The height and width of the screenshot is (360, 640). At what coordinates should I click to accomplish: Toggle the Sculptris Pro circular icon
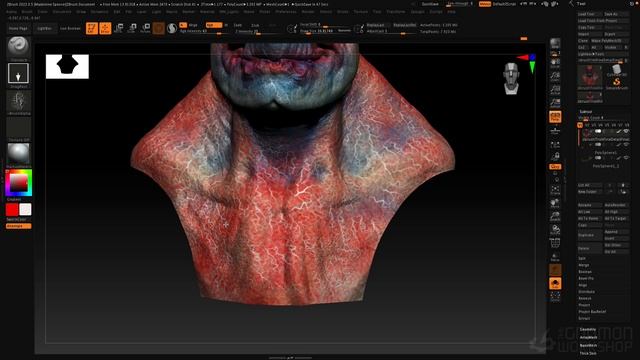click(x=172, y=28)
